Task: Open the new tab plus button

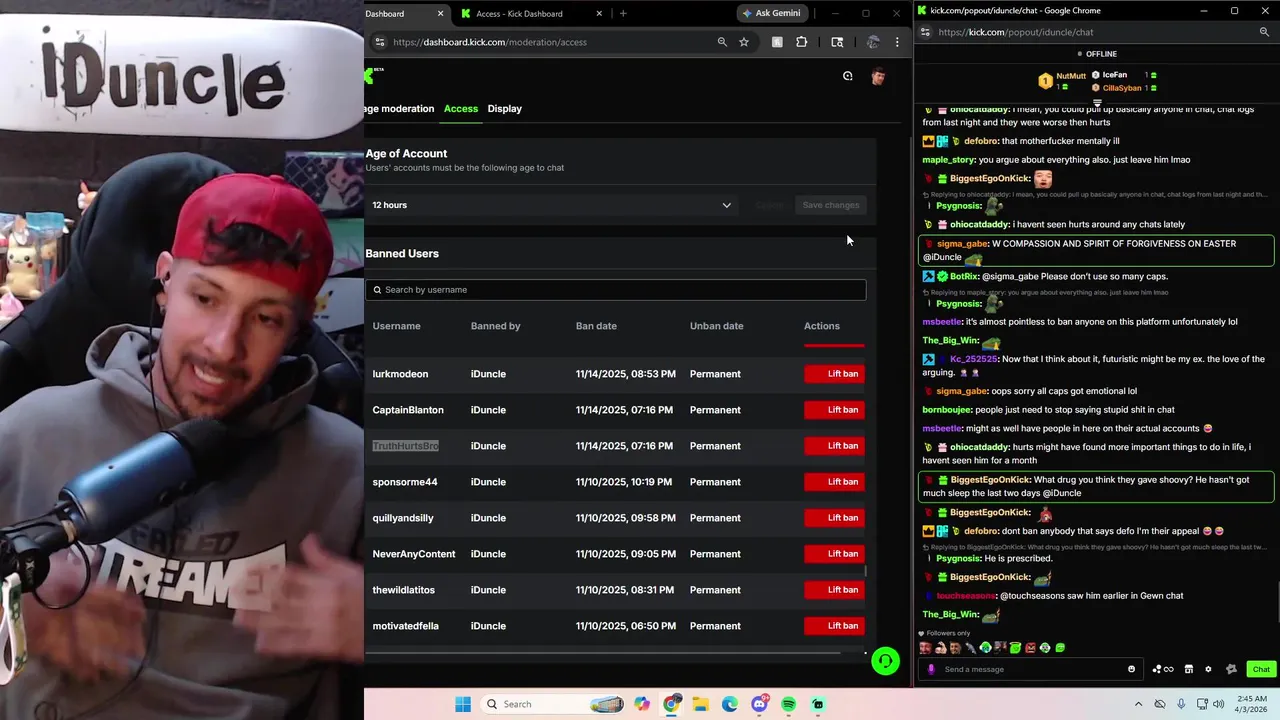Action: (x=623, y=14)
